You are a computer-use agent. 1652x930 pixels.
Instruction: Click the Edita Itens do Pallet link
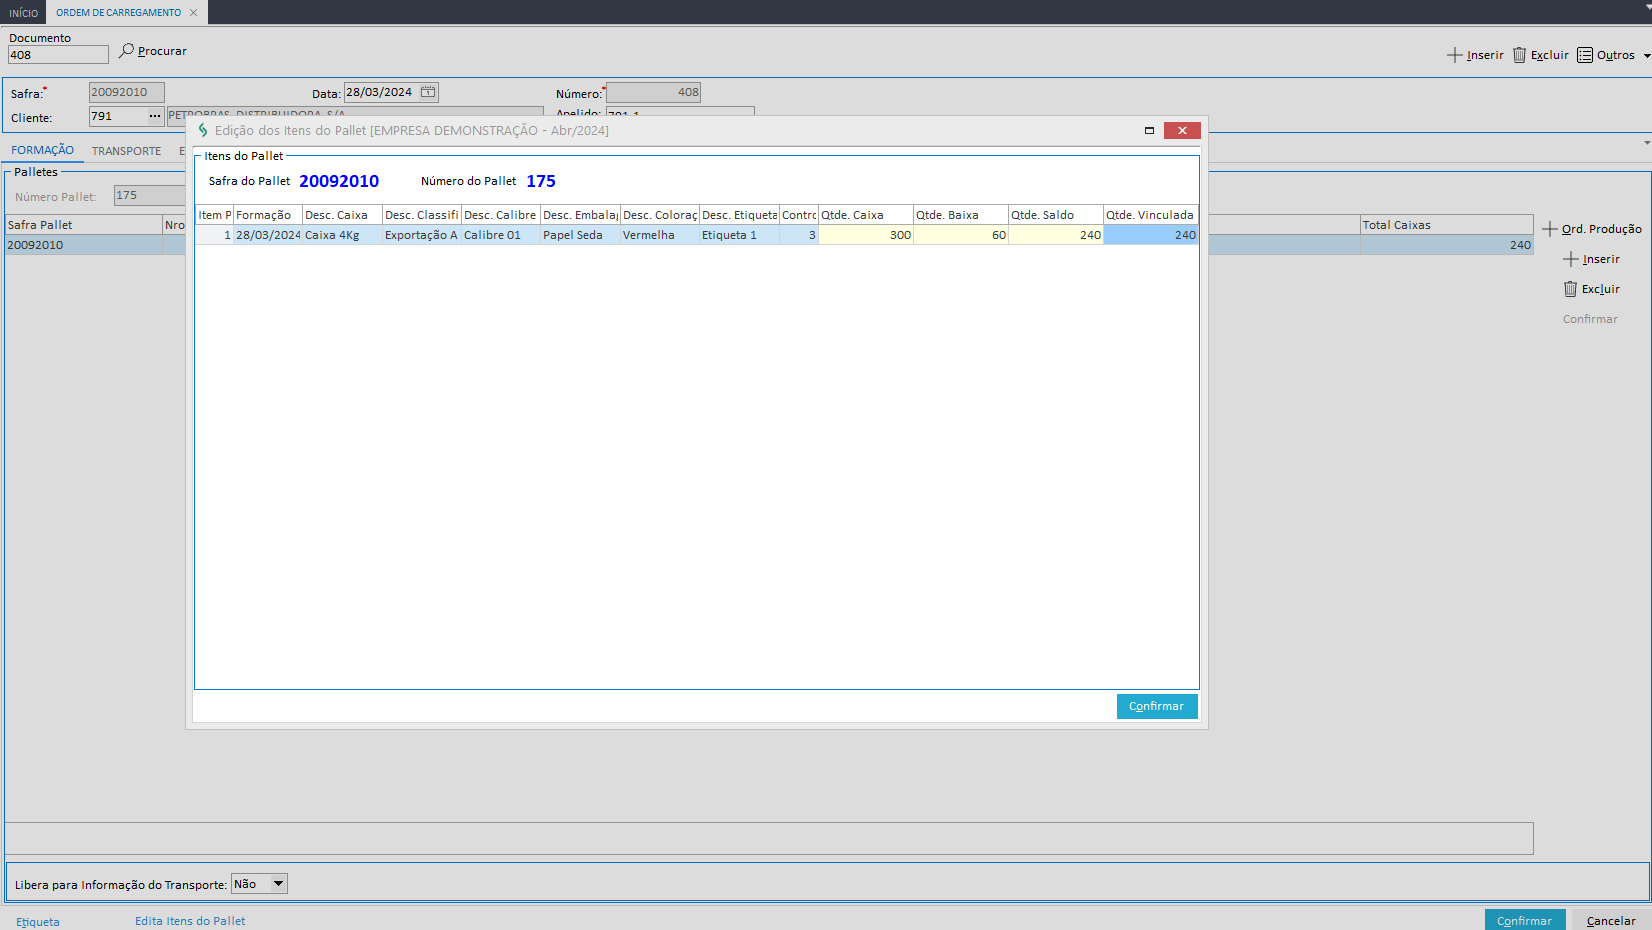[x=190, y=921]
